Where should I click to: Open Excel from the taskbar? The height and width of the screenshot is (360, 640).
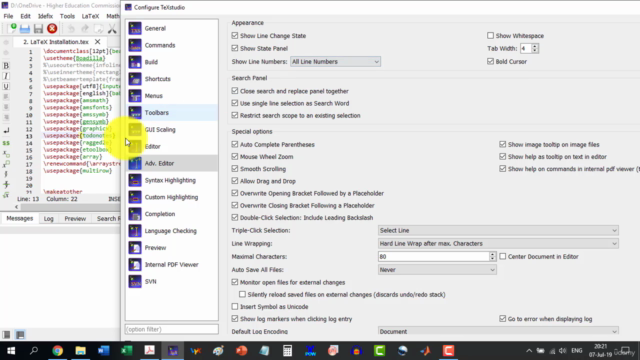coord(127,351)
